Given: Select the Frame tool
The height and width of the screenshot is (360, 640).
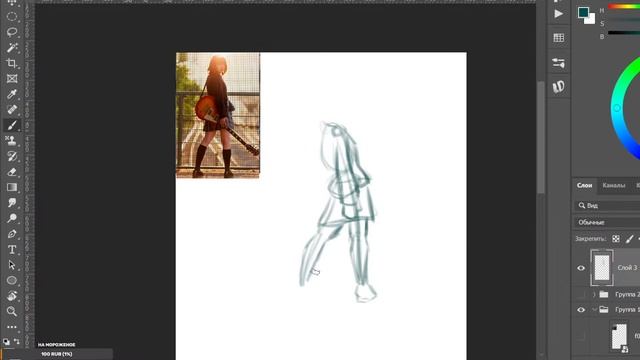Looking at the screenshot, I should click(12, 78).
